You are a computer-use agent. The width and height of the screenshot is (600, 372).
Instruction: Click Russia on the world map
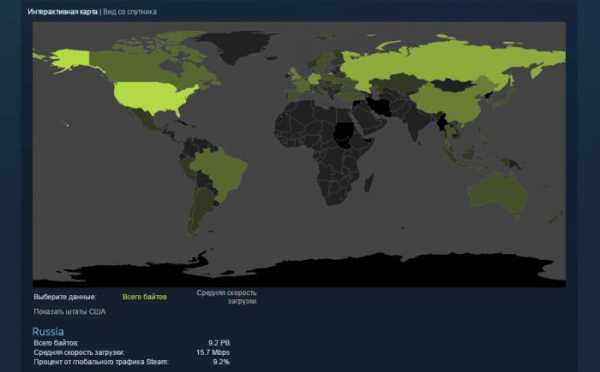click(440, 63)
